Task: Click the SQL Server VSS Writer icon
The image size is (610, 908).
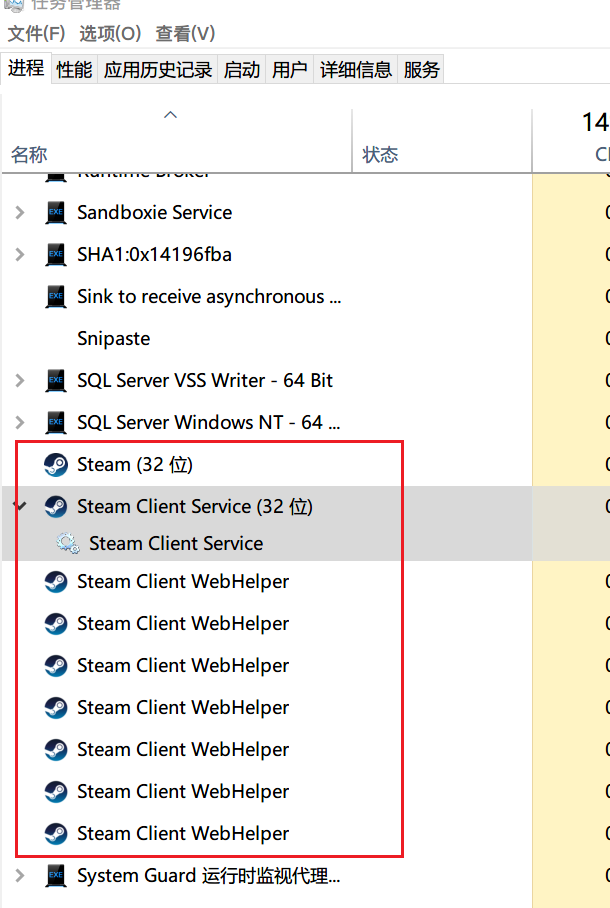Action: (x=56, y=380)
